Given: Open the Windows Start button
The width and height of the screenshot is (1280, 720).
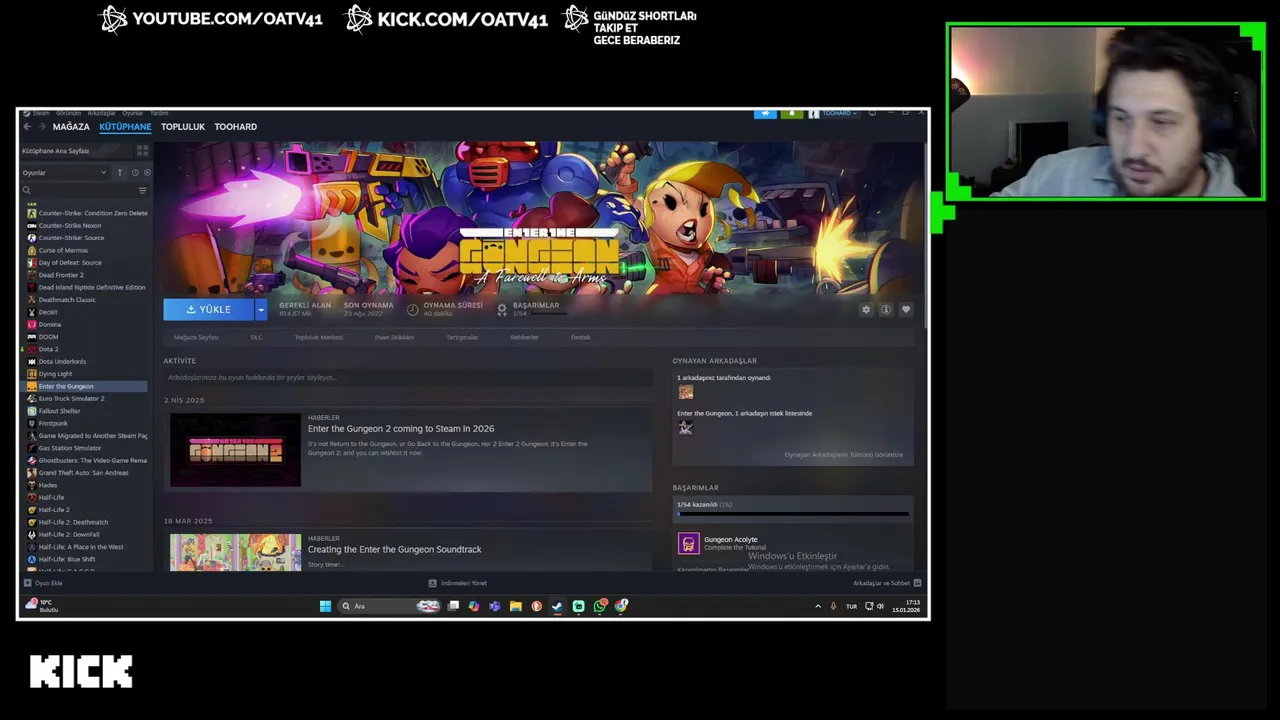Looking at the screenshot, I should click(x=325, y=606).
